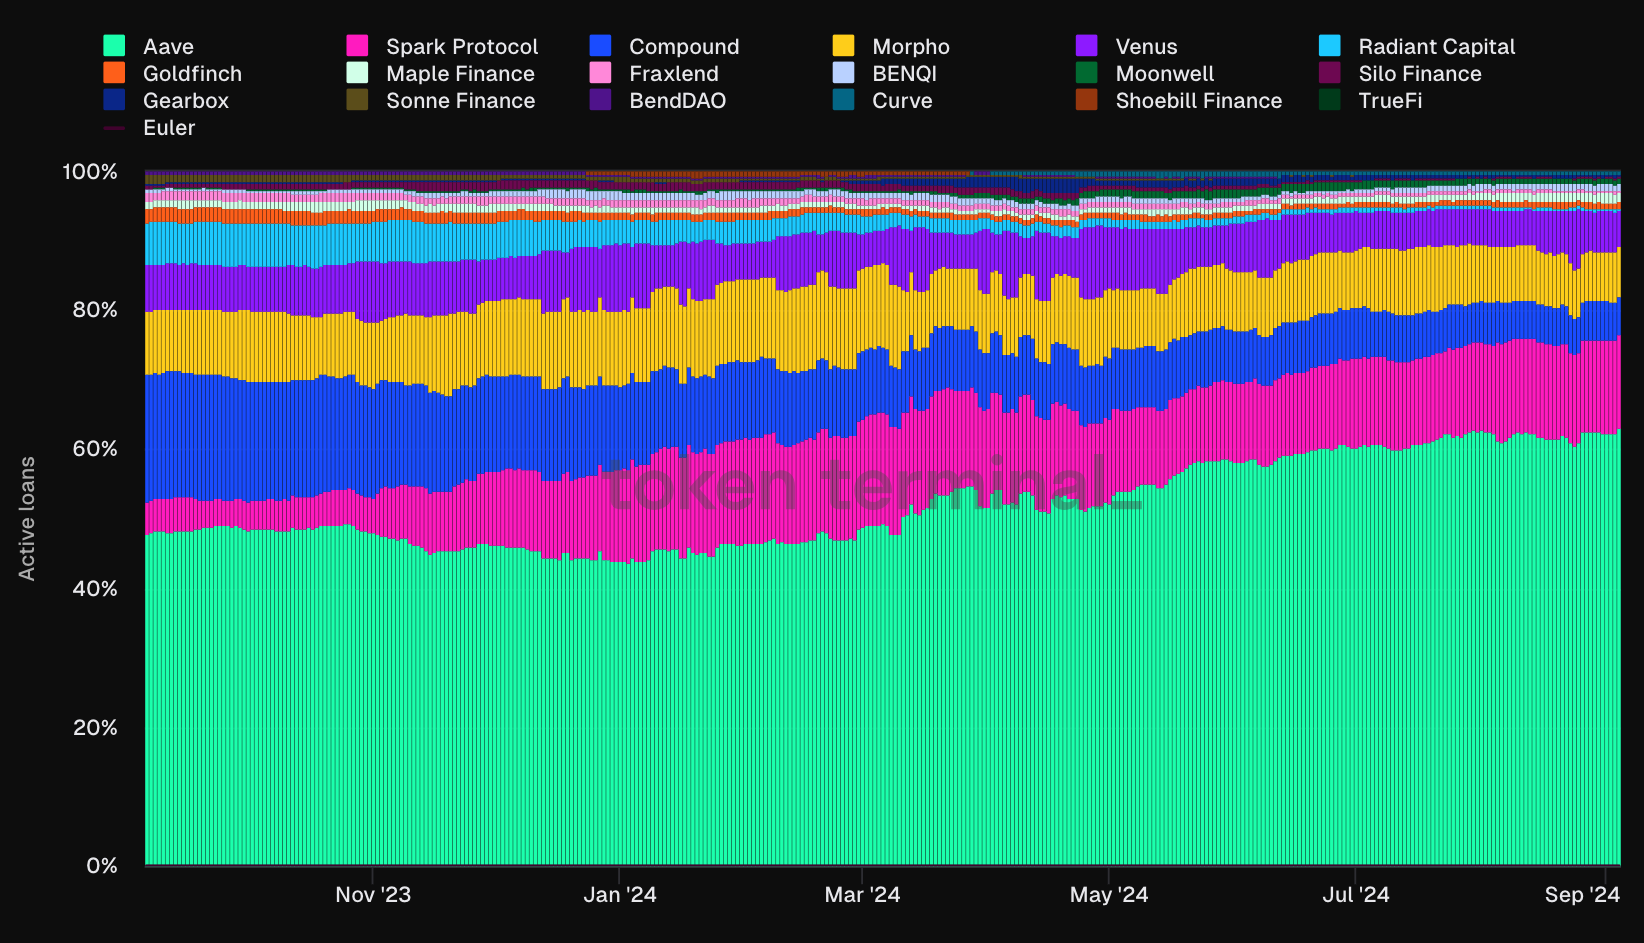Select the BENQI legend label
This screenshot has width=1644, height=943.
pos(904,74)
